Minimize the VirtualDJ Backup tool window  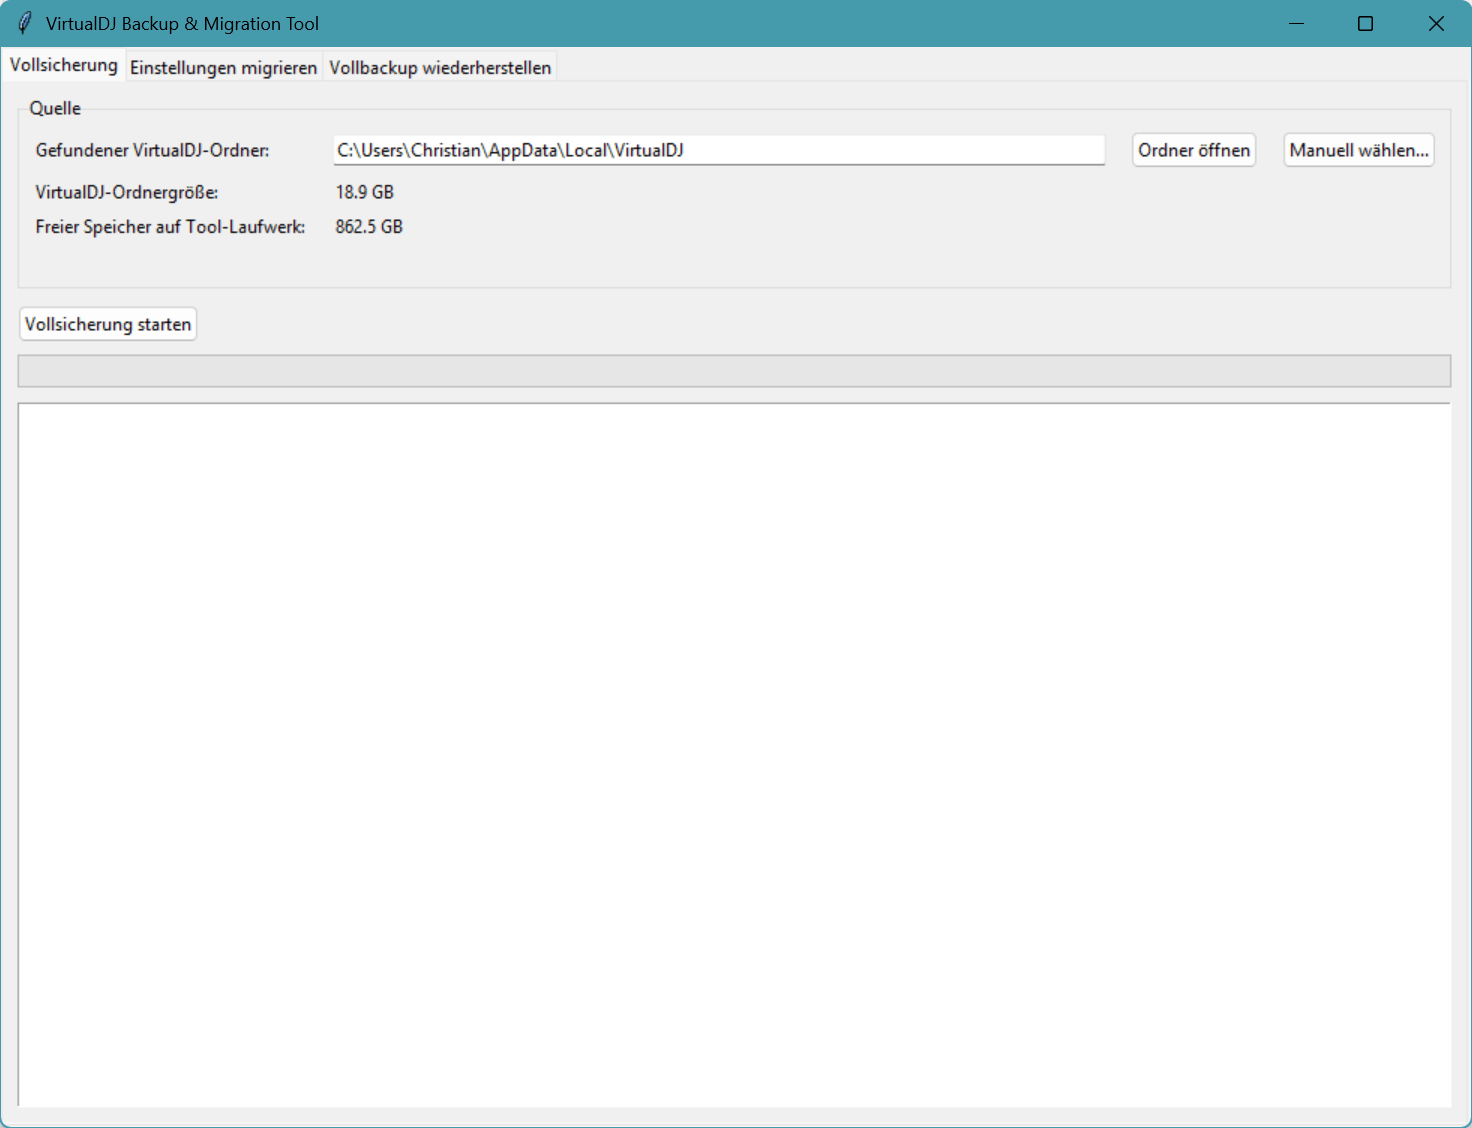(x=1296, y=23)
